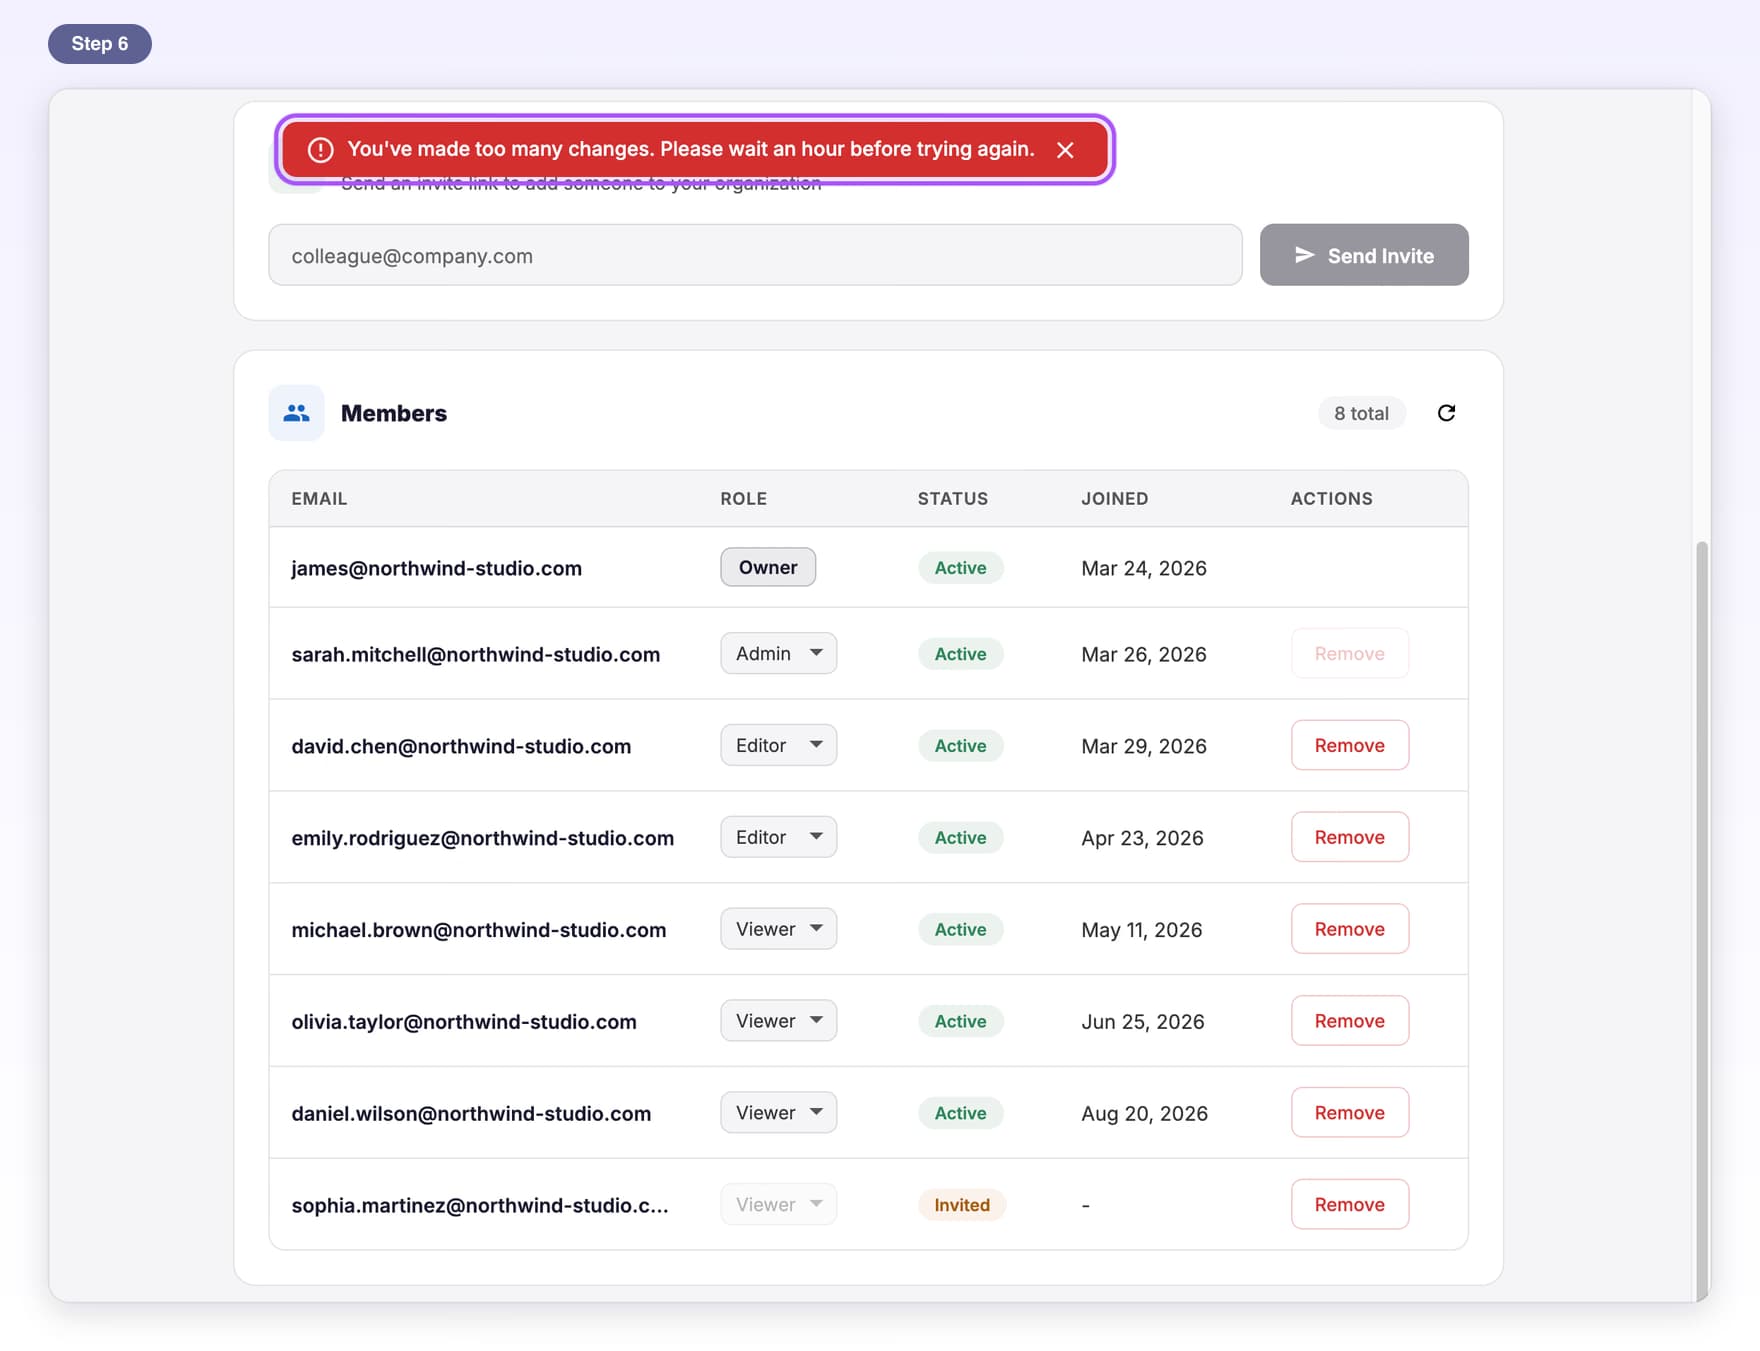1760x1351 pixels.
Task: Click the alert exclamation icon
Action: pos(320,150)
